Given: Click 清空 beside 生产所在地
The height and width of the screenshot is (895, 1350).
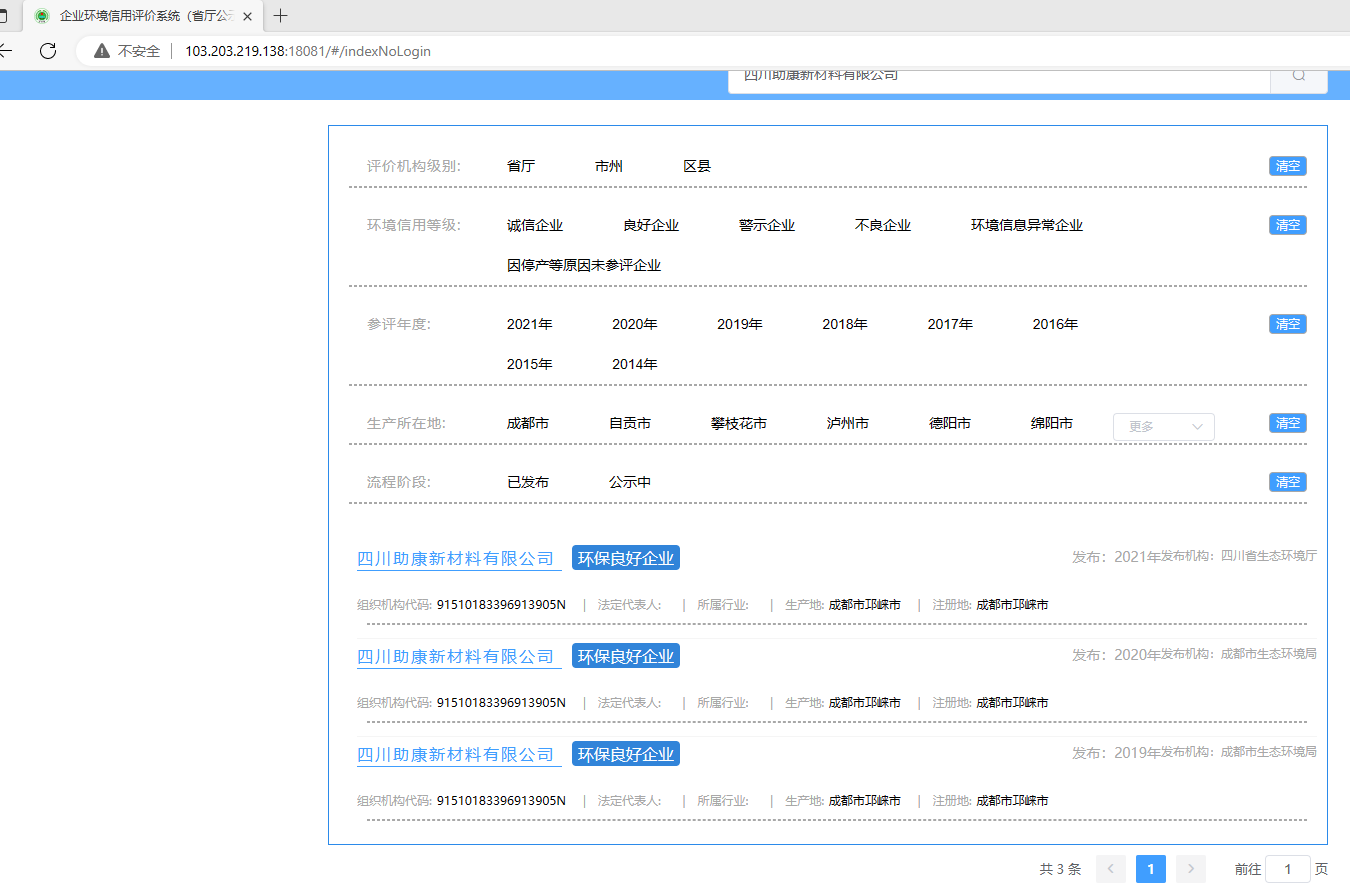Looking at the screenshot, I should pyautogui.click(x=1287, y=423).
